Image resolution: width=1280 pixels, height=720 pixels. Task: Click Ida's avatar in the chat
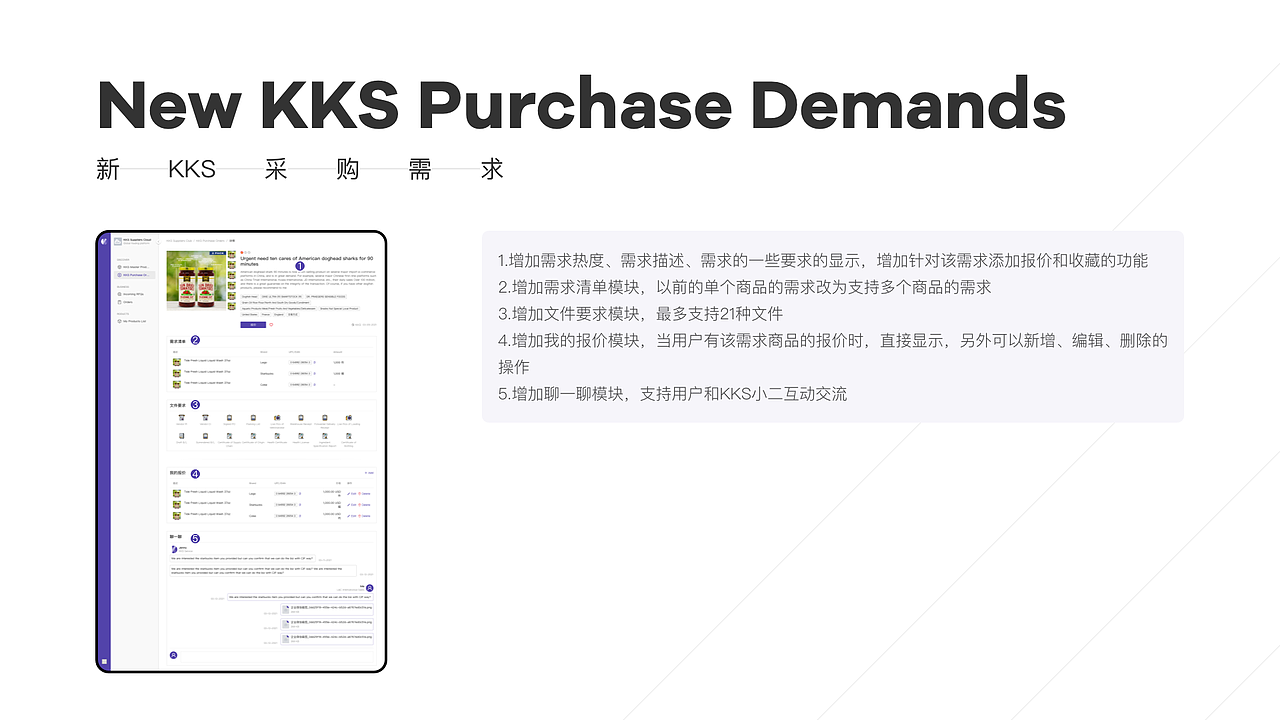click(x=370, y=588)
